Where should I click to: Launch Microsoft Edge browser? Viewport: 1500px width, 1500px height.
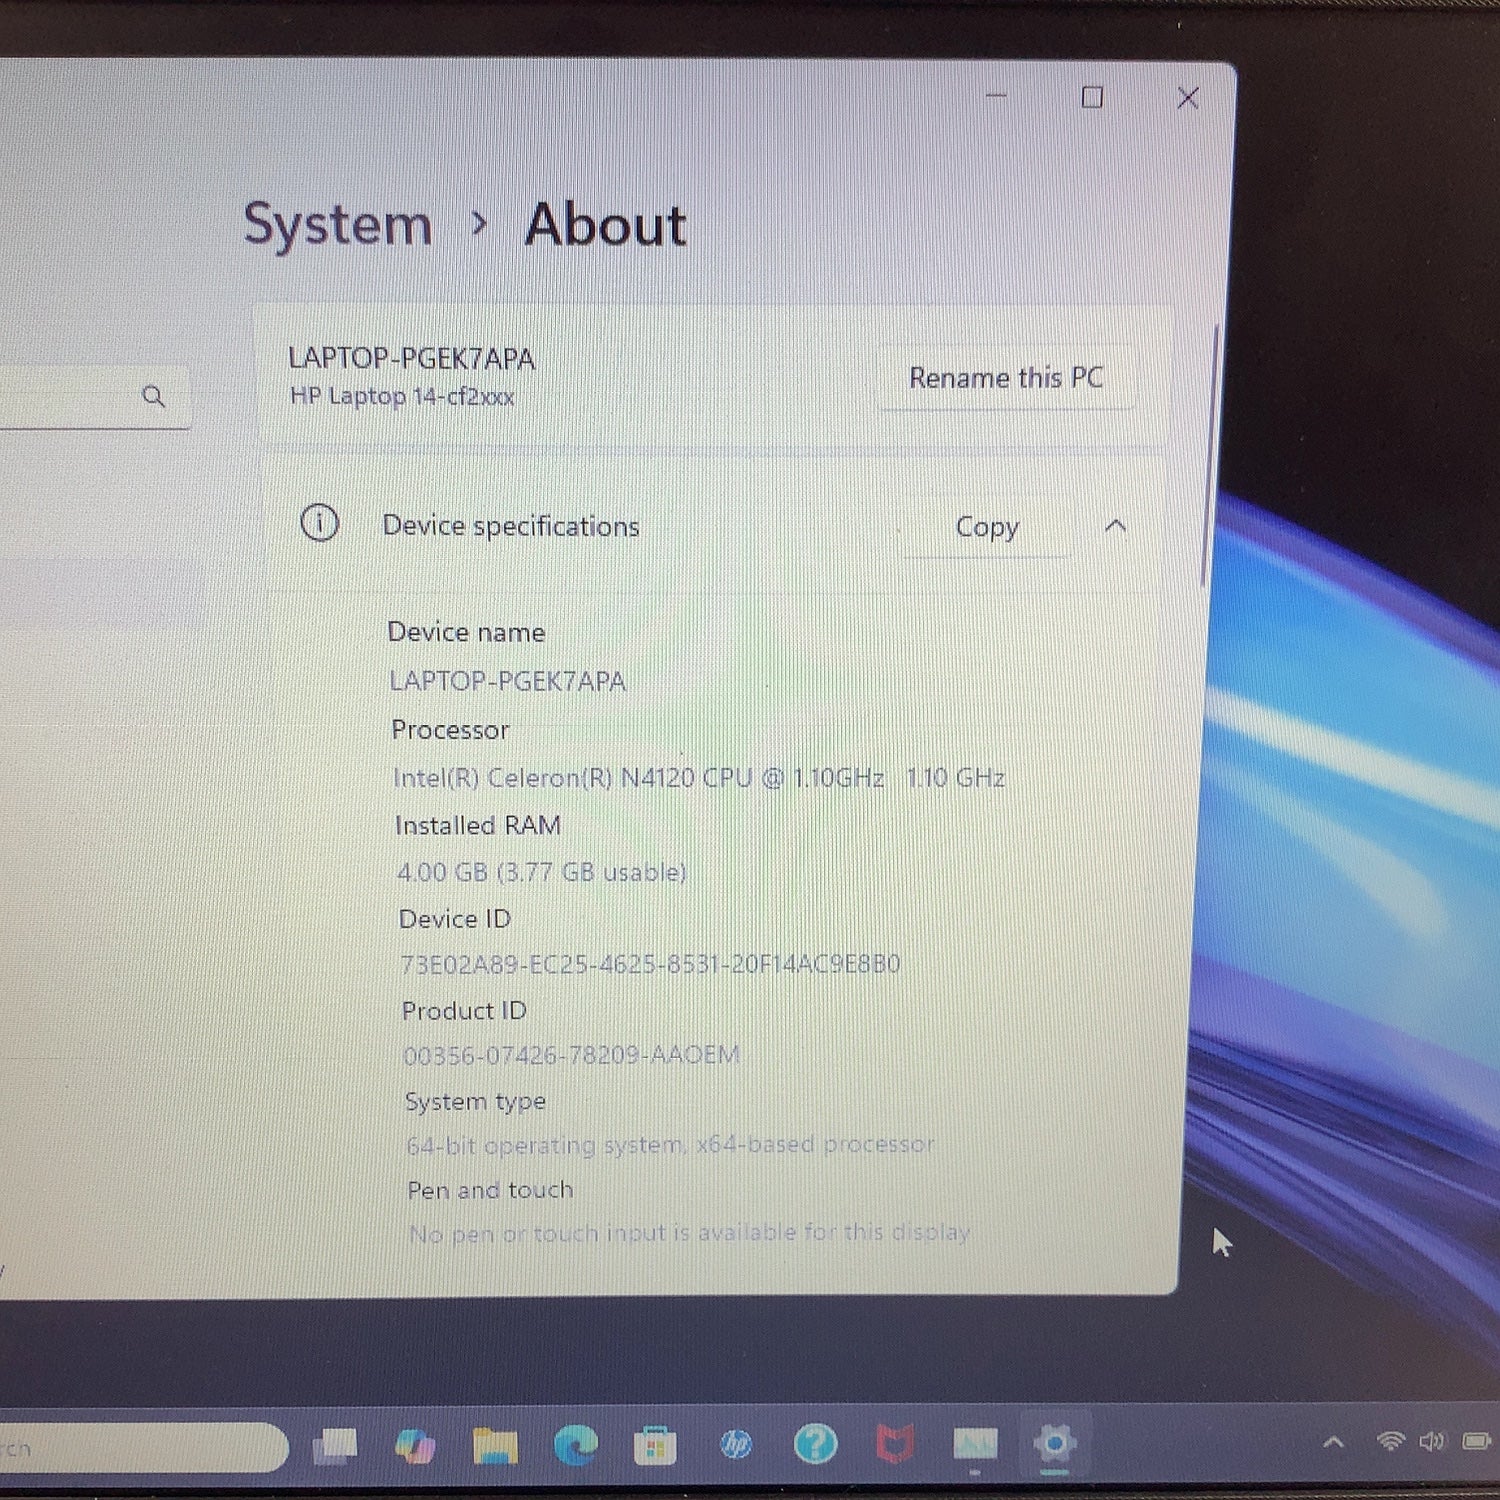[x=575, y=1446]
